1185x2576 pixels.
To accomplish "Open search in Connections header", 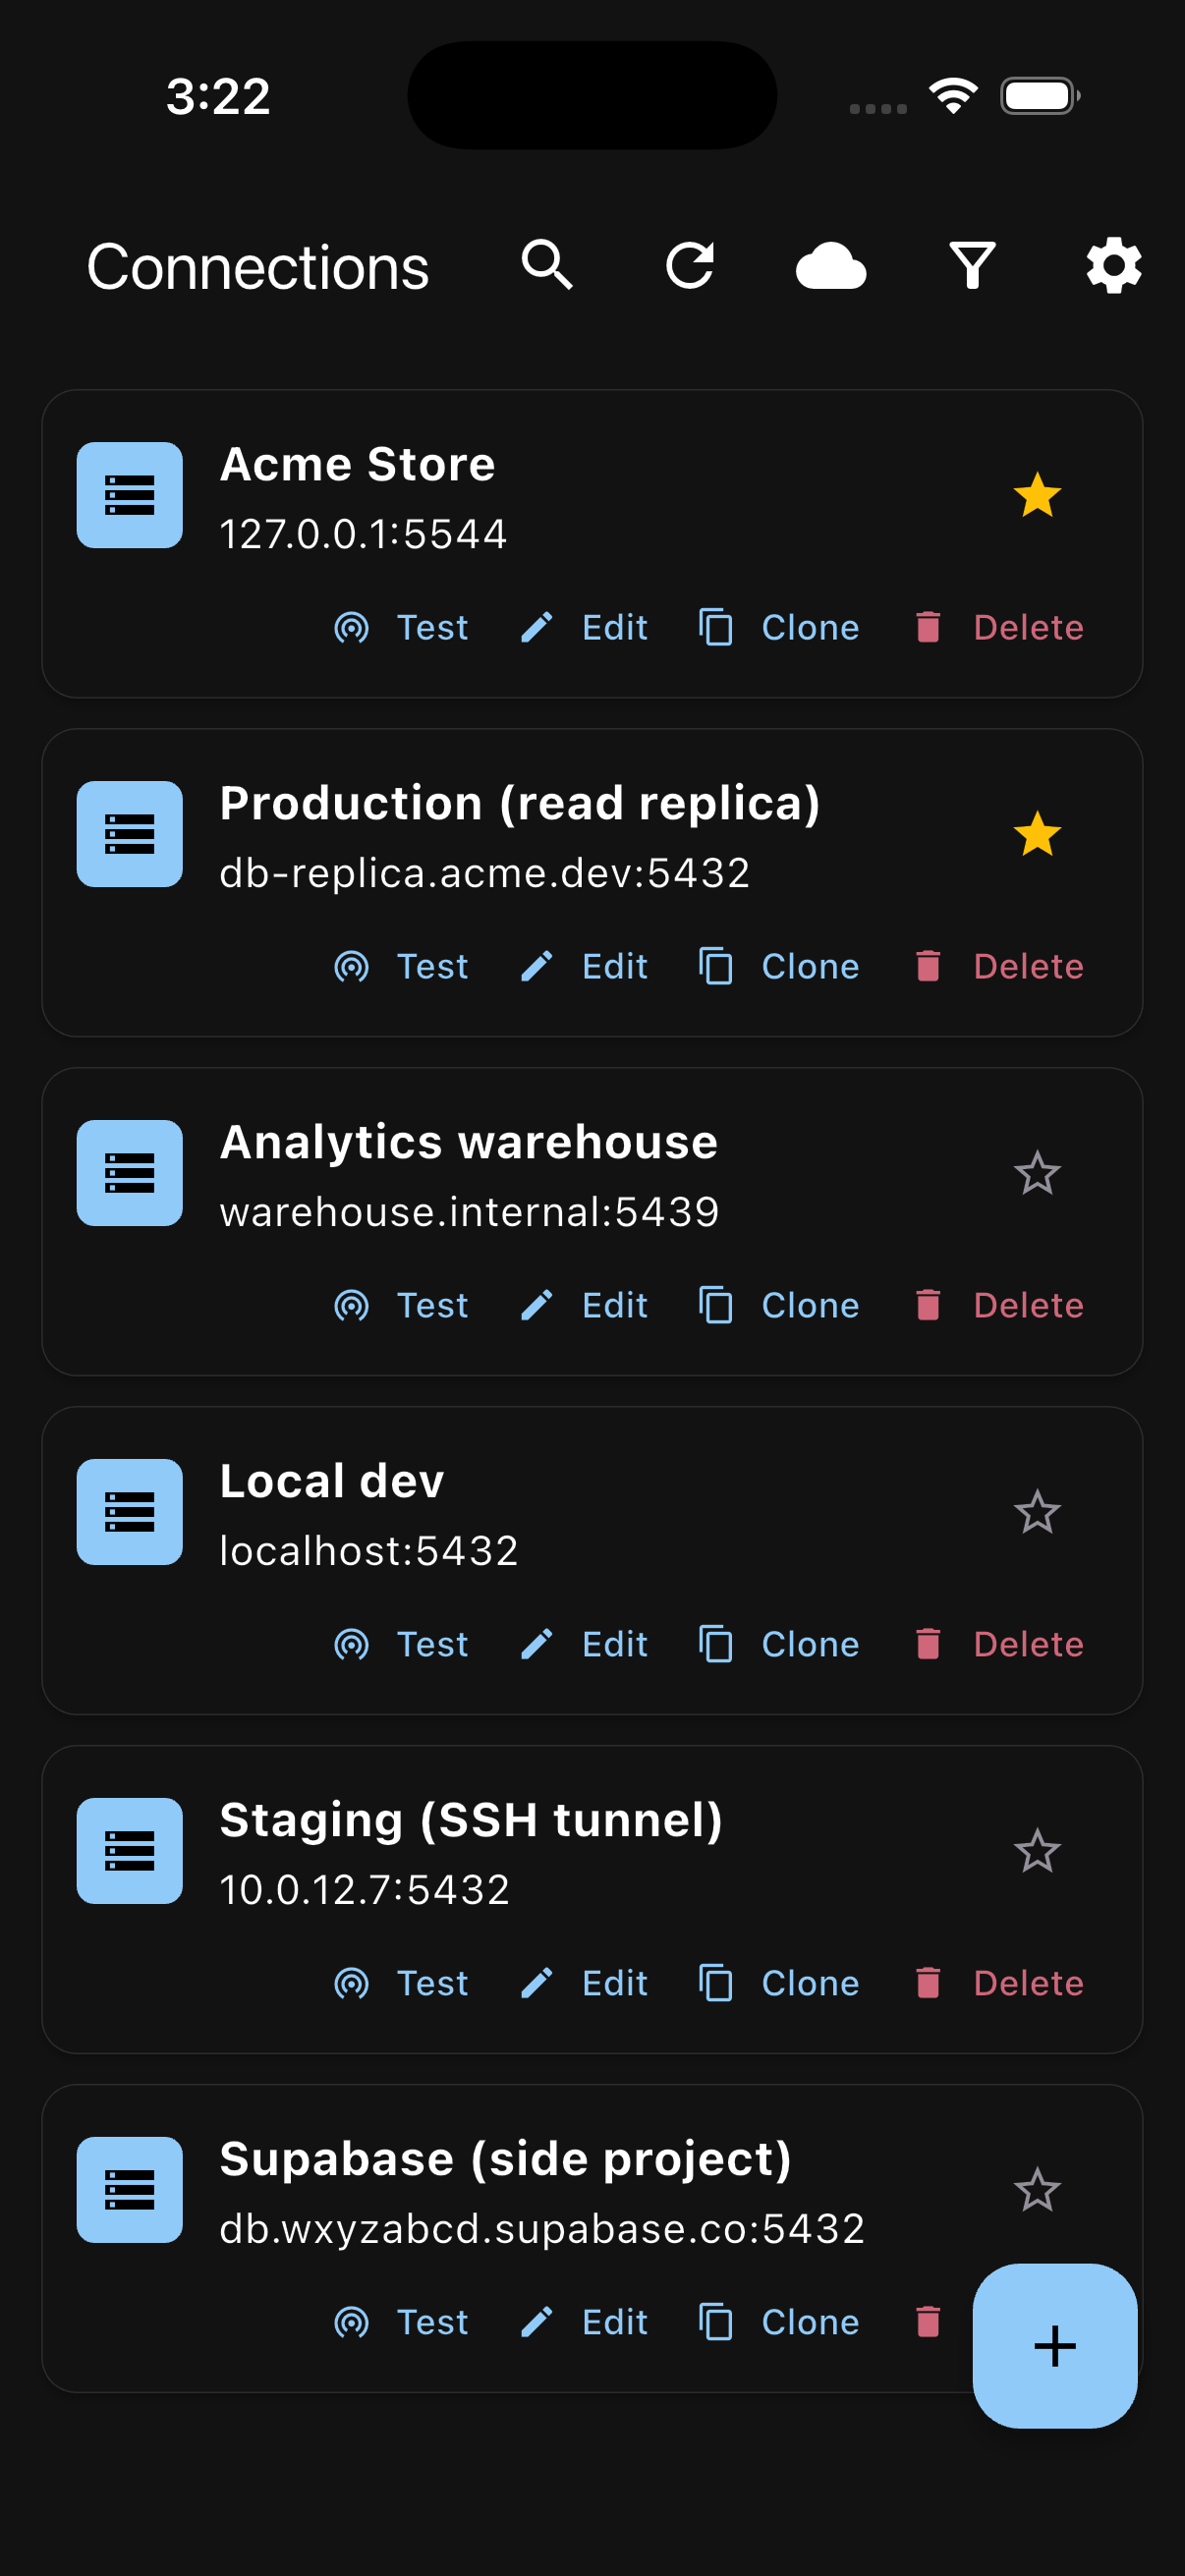I will pyautogui.click(x=547, y=266).
